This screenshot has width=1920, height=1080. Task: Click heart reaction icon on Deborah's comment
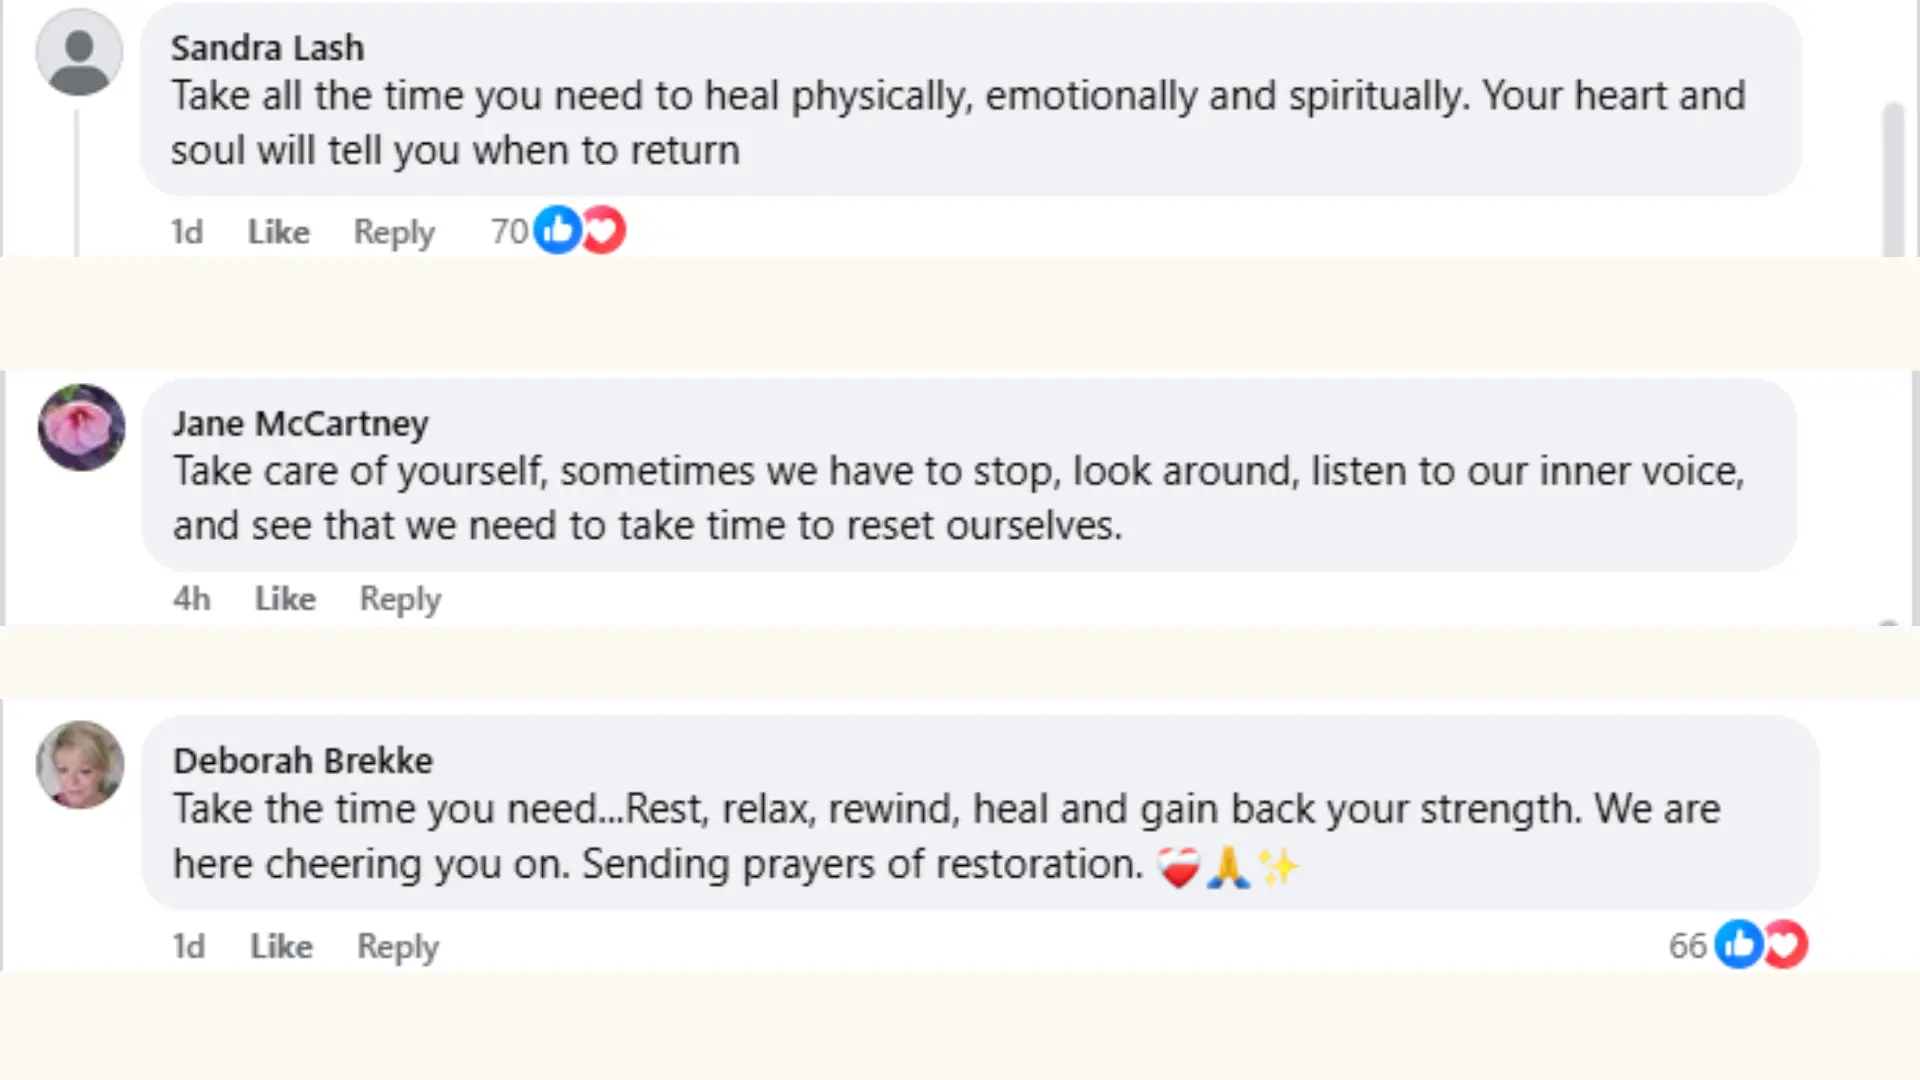(1786, 944)
